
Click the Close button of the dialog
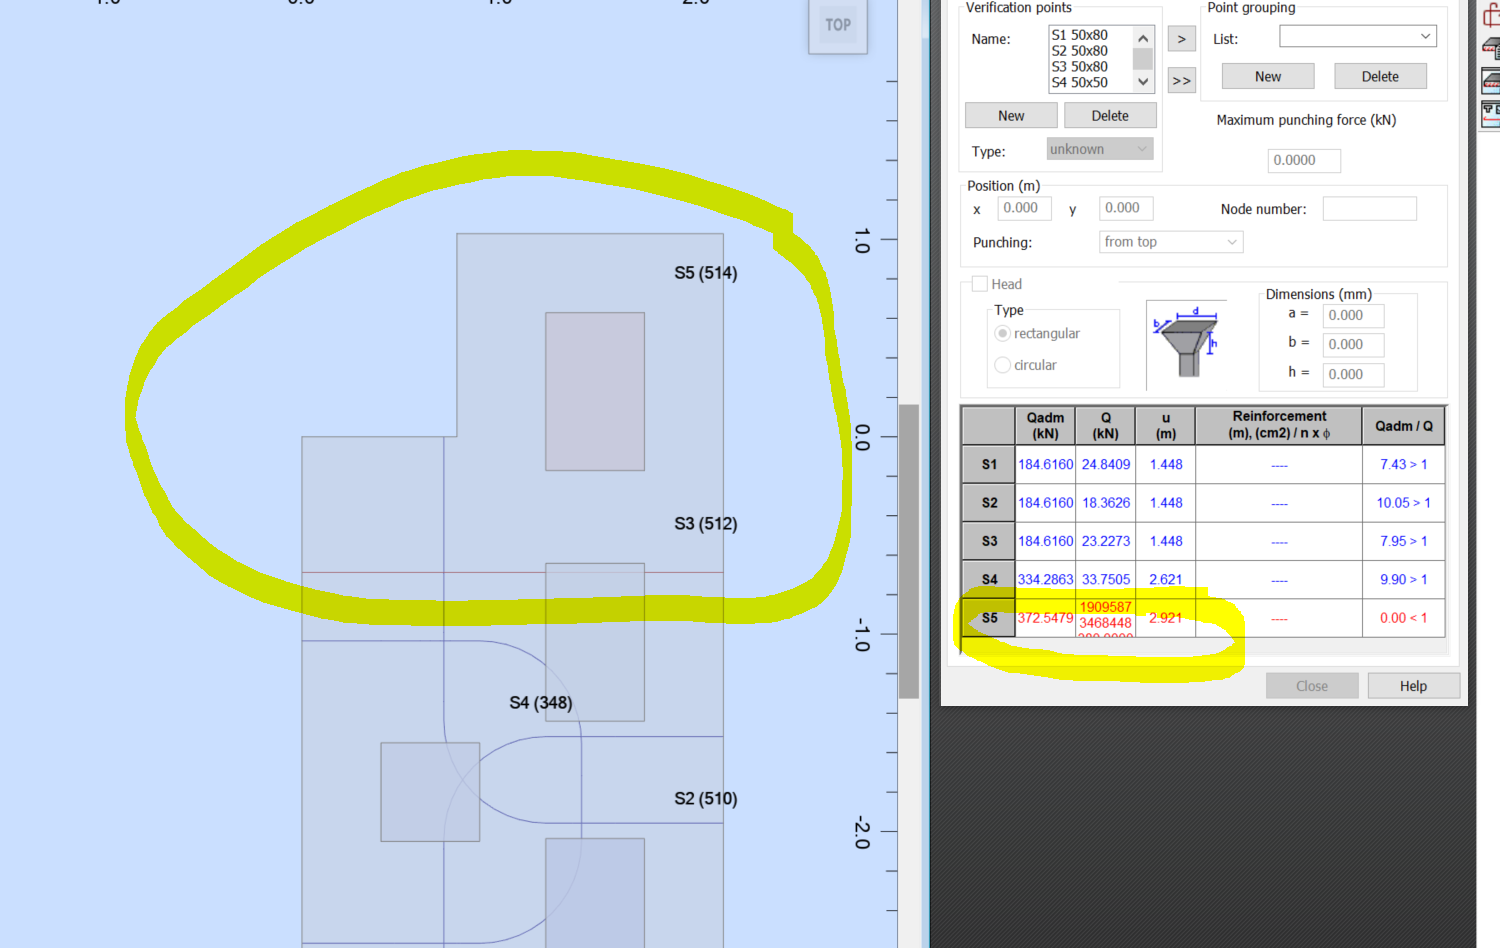click(1312, 685)
